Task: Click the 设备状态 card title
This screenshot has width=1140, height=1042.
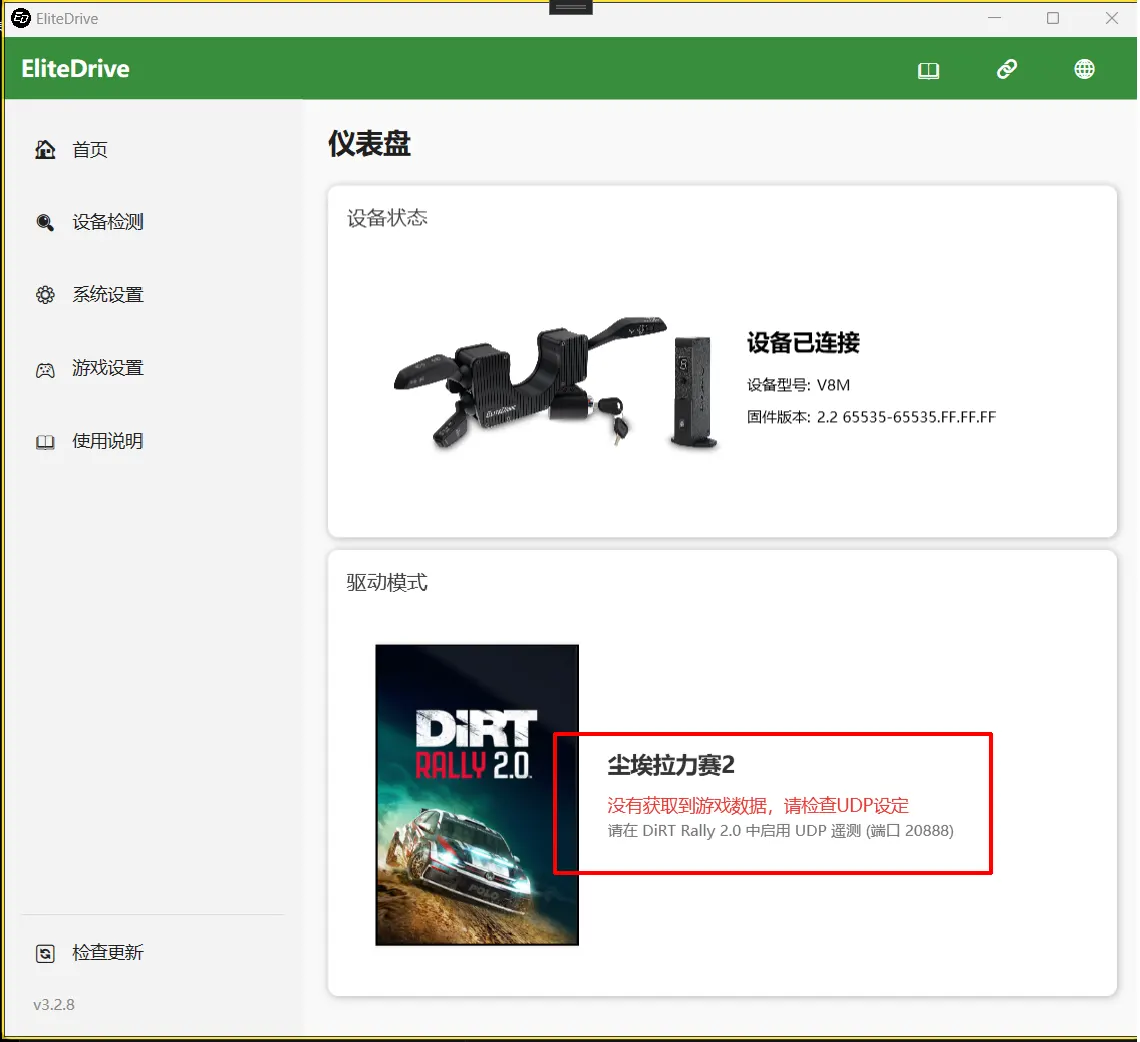Action: pos(387,217)
